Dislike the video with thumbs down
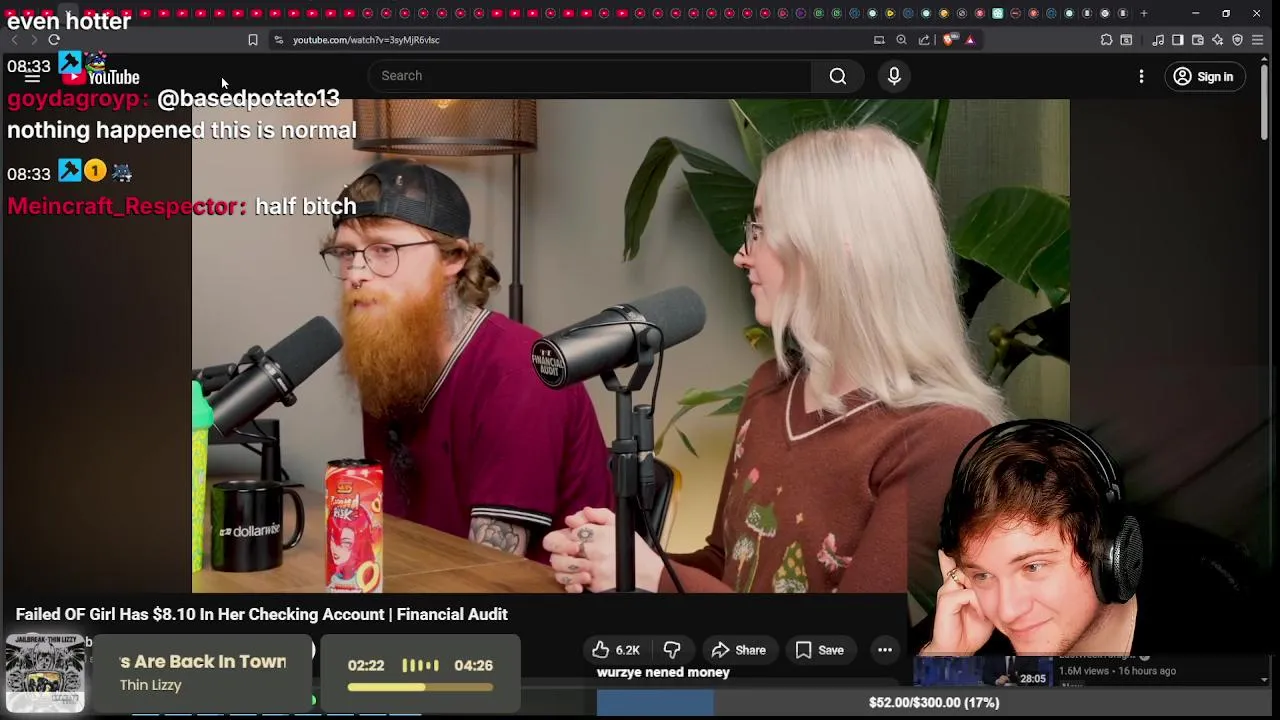This screenshot has width=1280, height=720. (672, 650)
